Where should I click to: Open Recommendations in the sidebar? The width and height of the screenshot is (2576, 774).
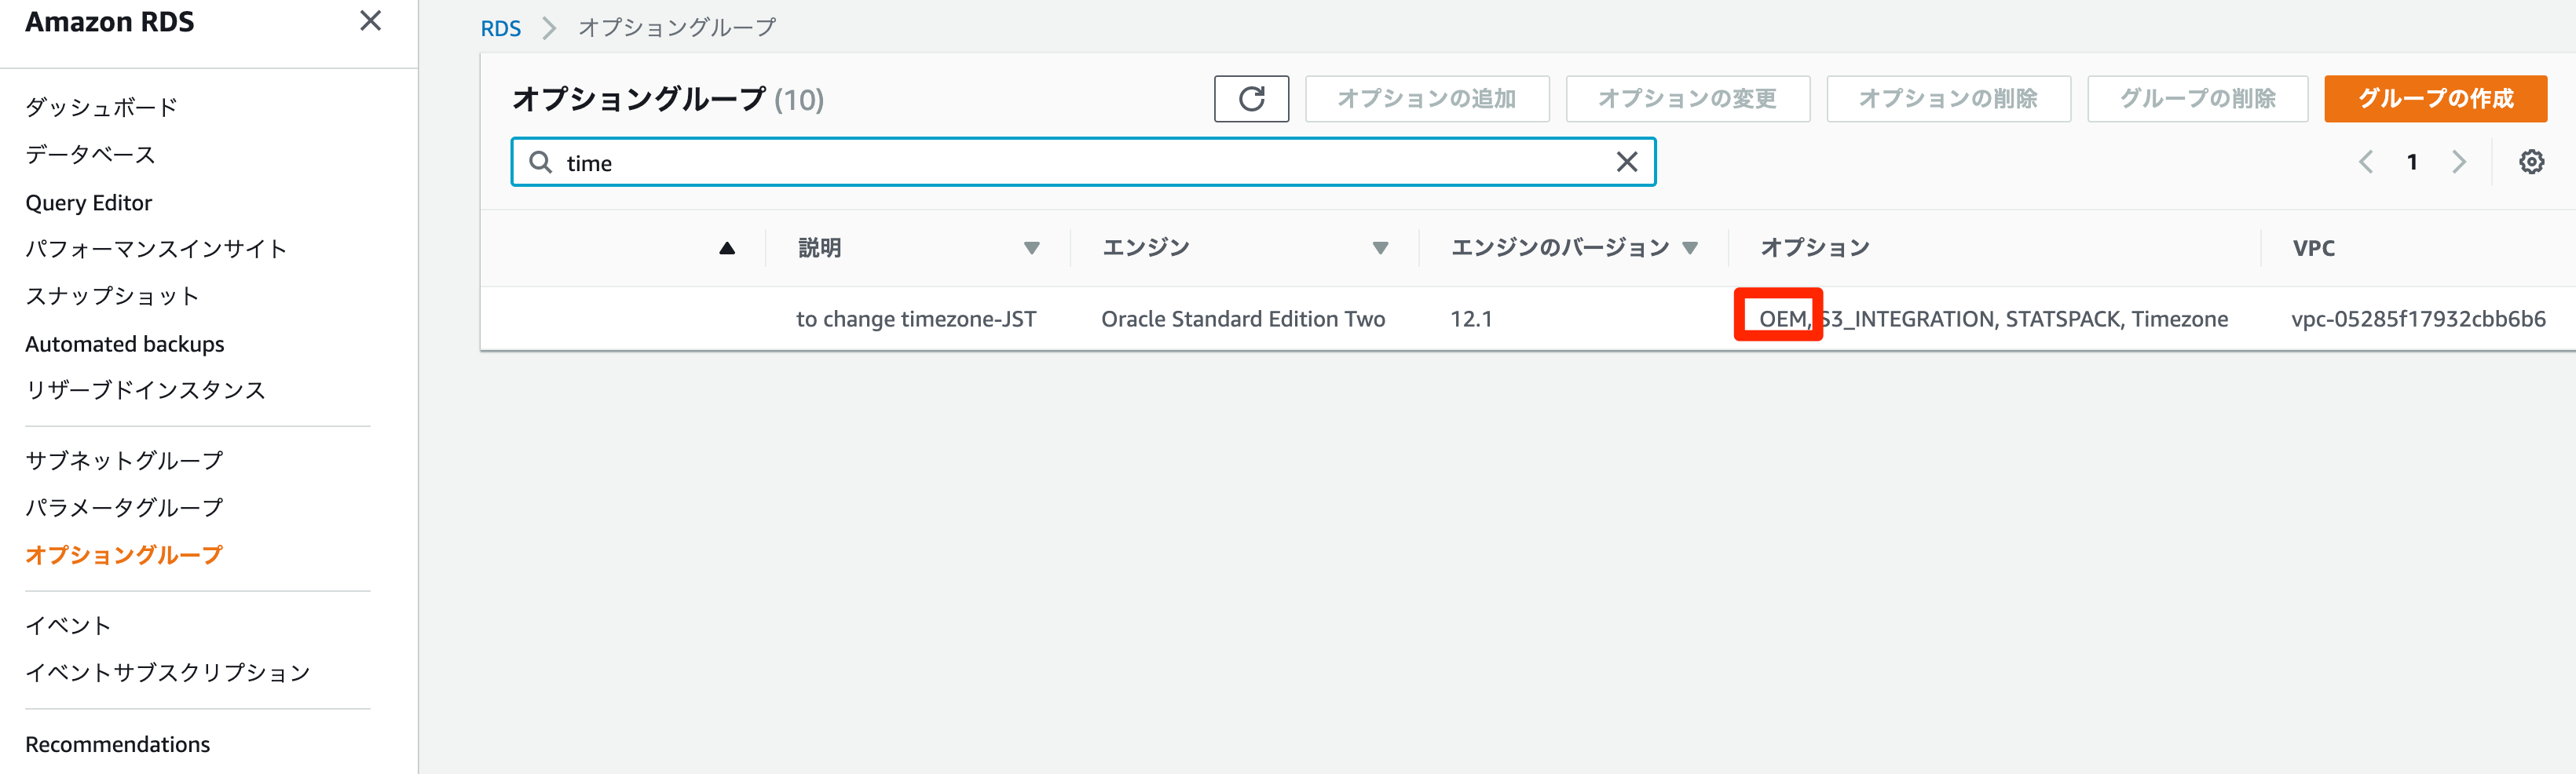tap(117, 744)
